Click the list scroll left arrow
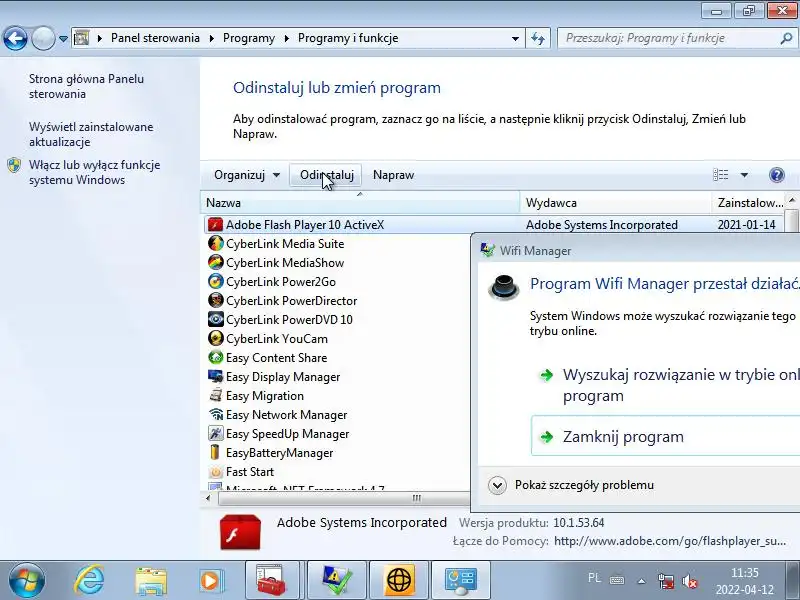This screenshot has height=600, width=800. click(208, 498)
